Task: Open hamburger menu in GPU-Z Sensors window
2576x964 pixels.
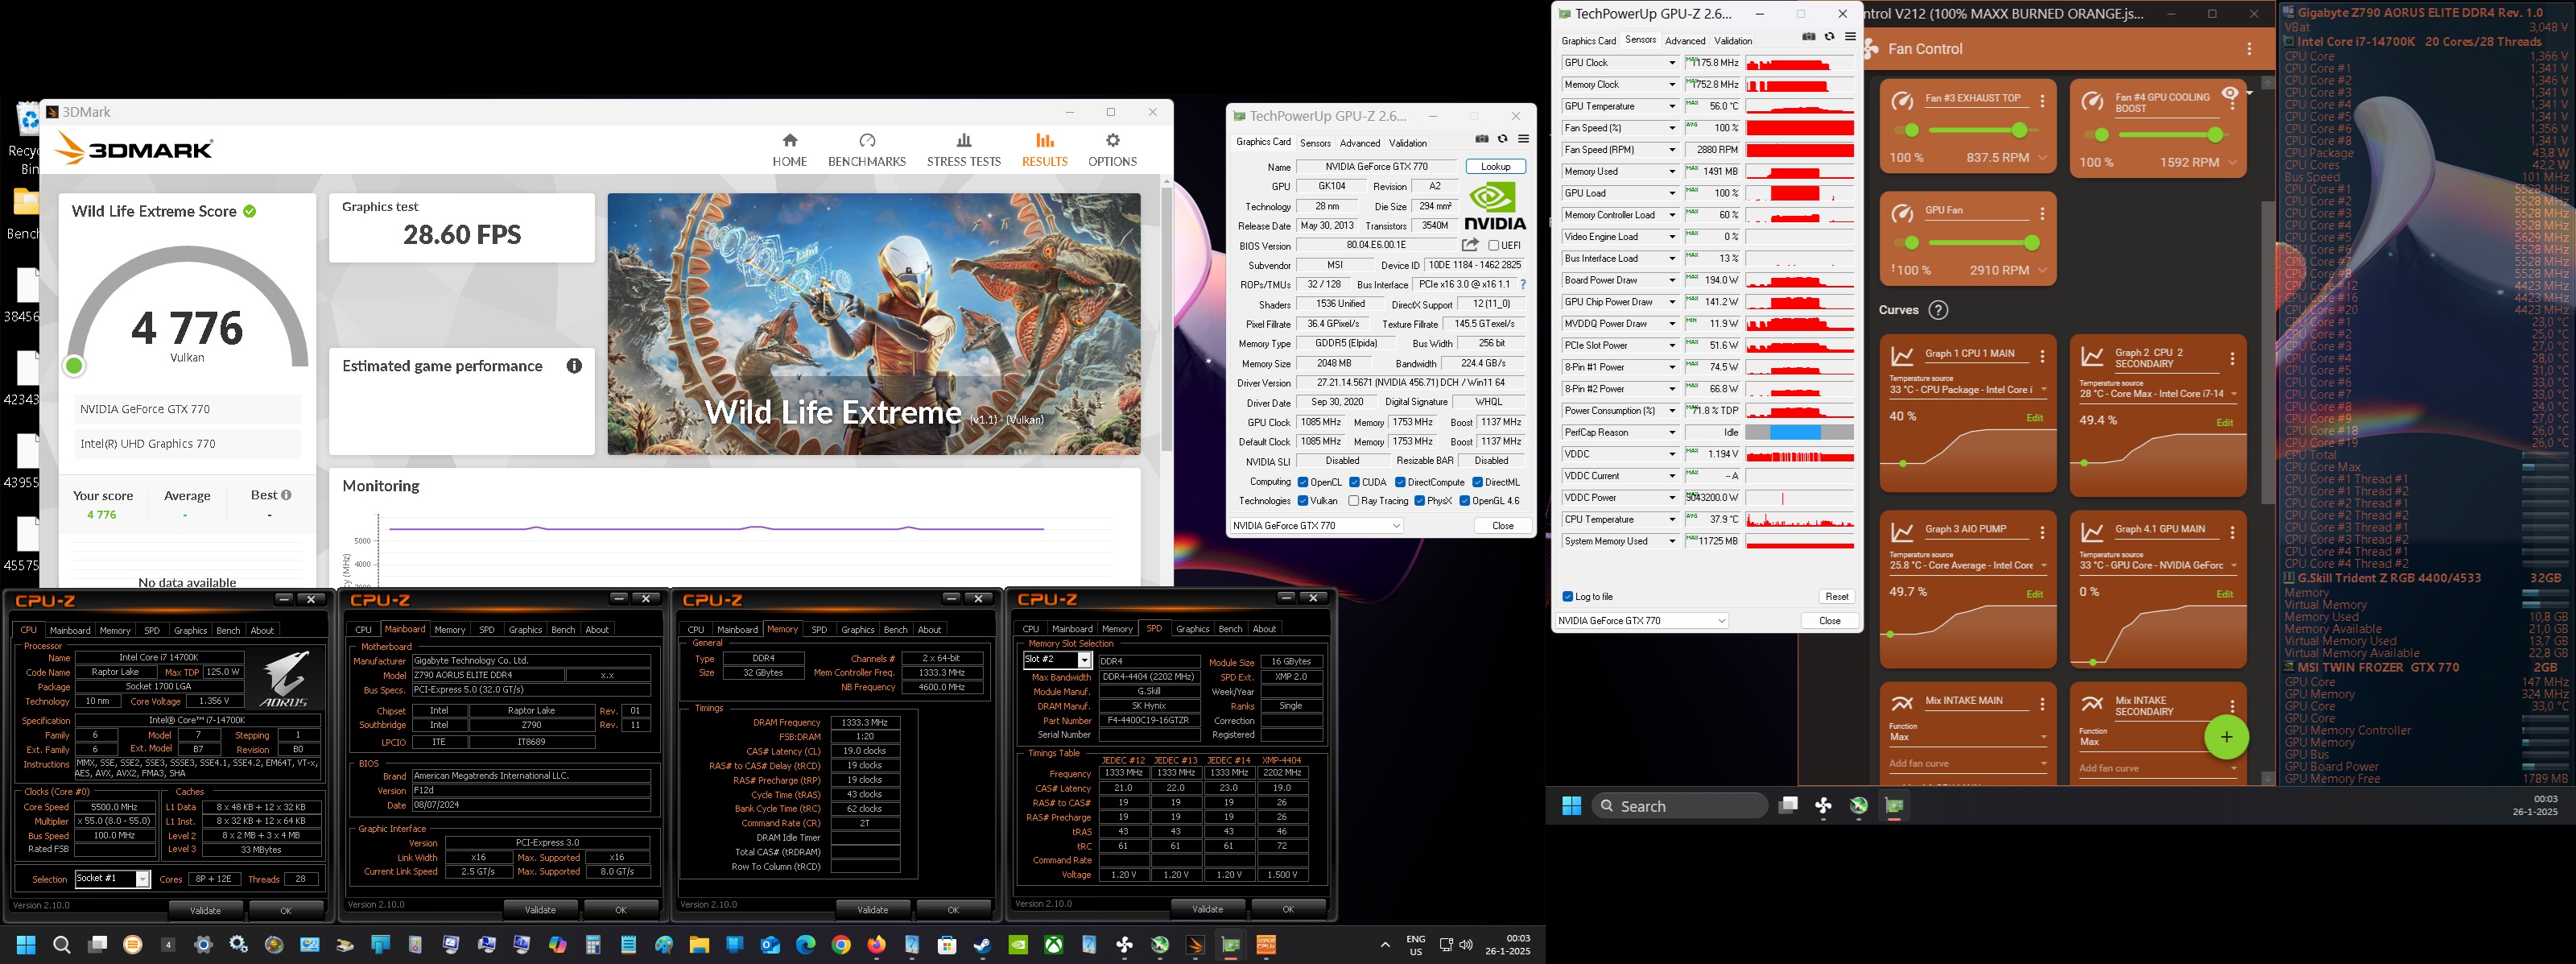Action: click(x=1850, y=37)
